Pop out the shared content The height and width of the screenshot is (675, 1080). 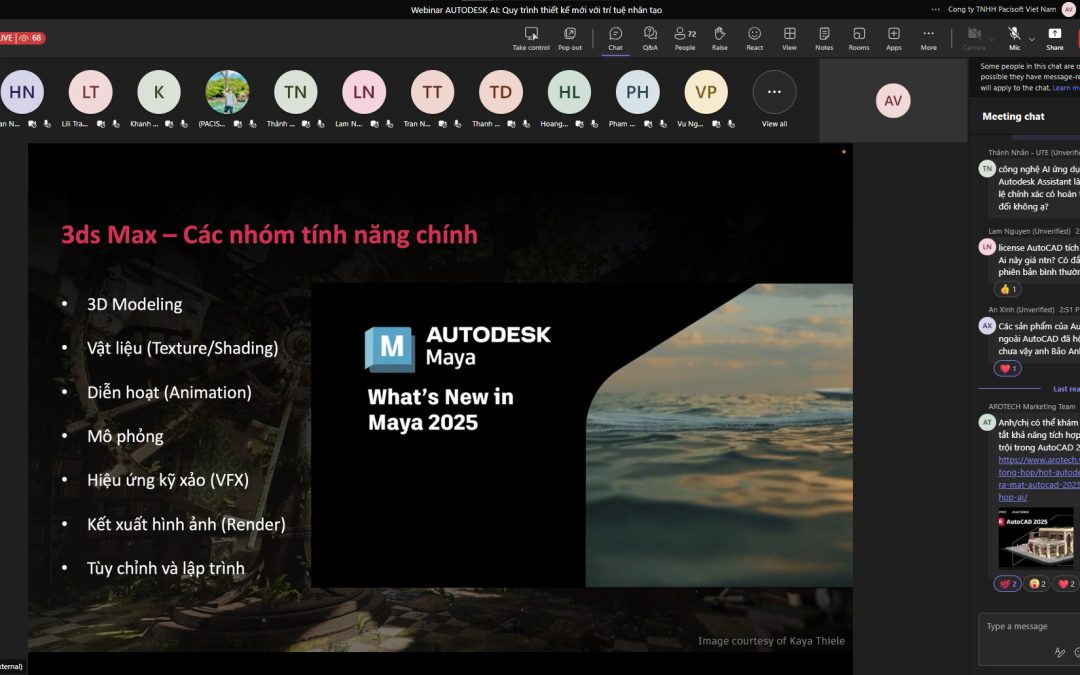[x=570, y=39]
